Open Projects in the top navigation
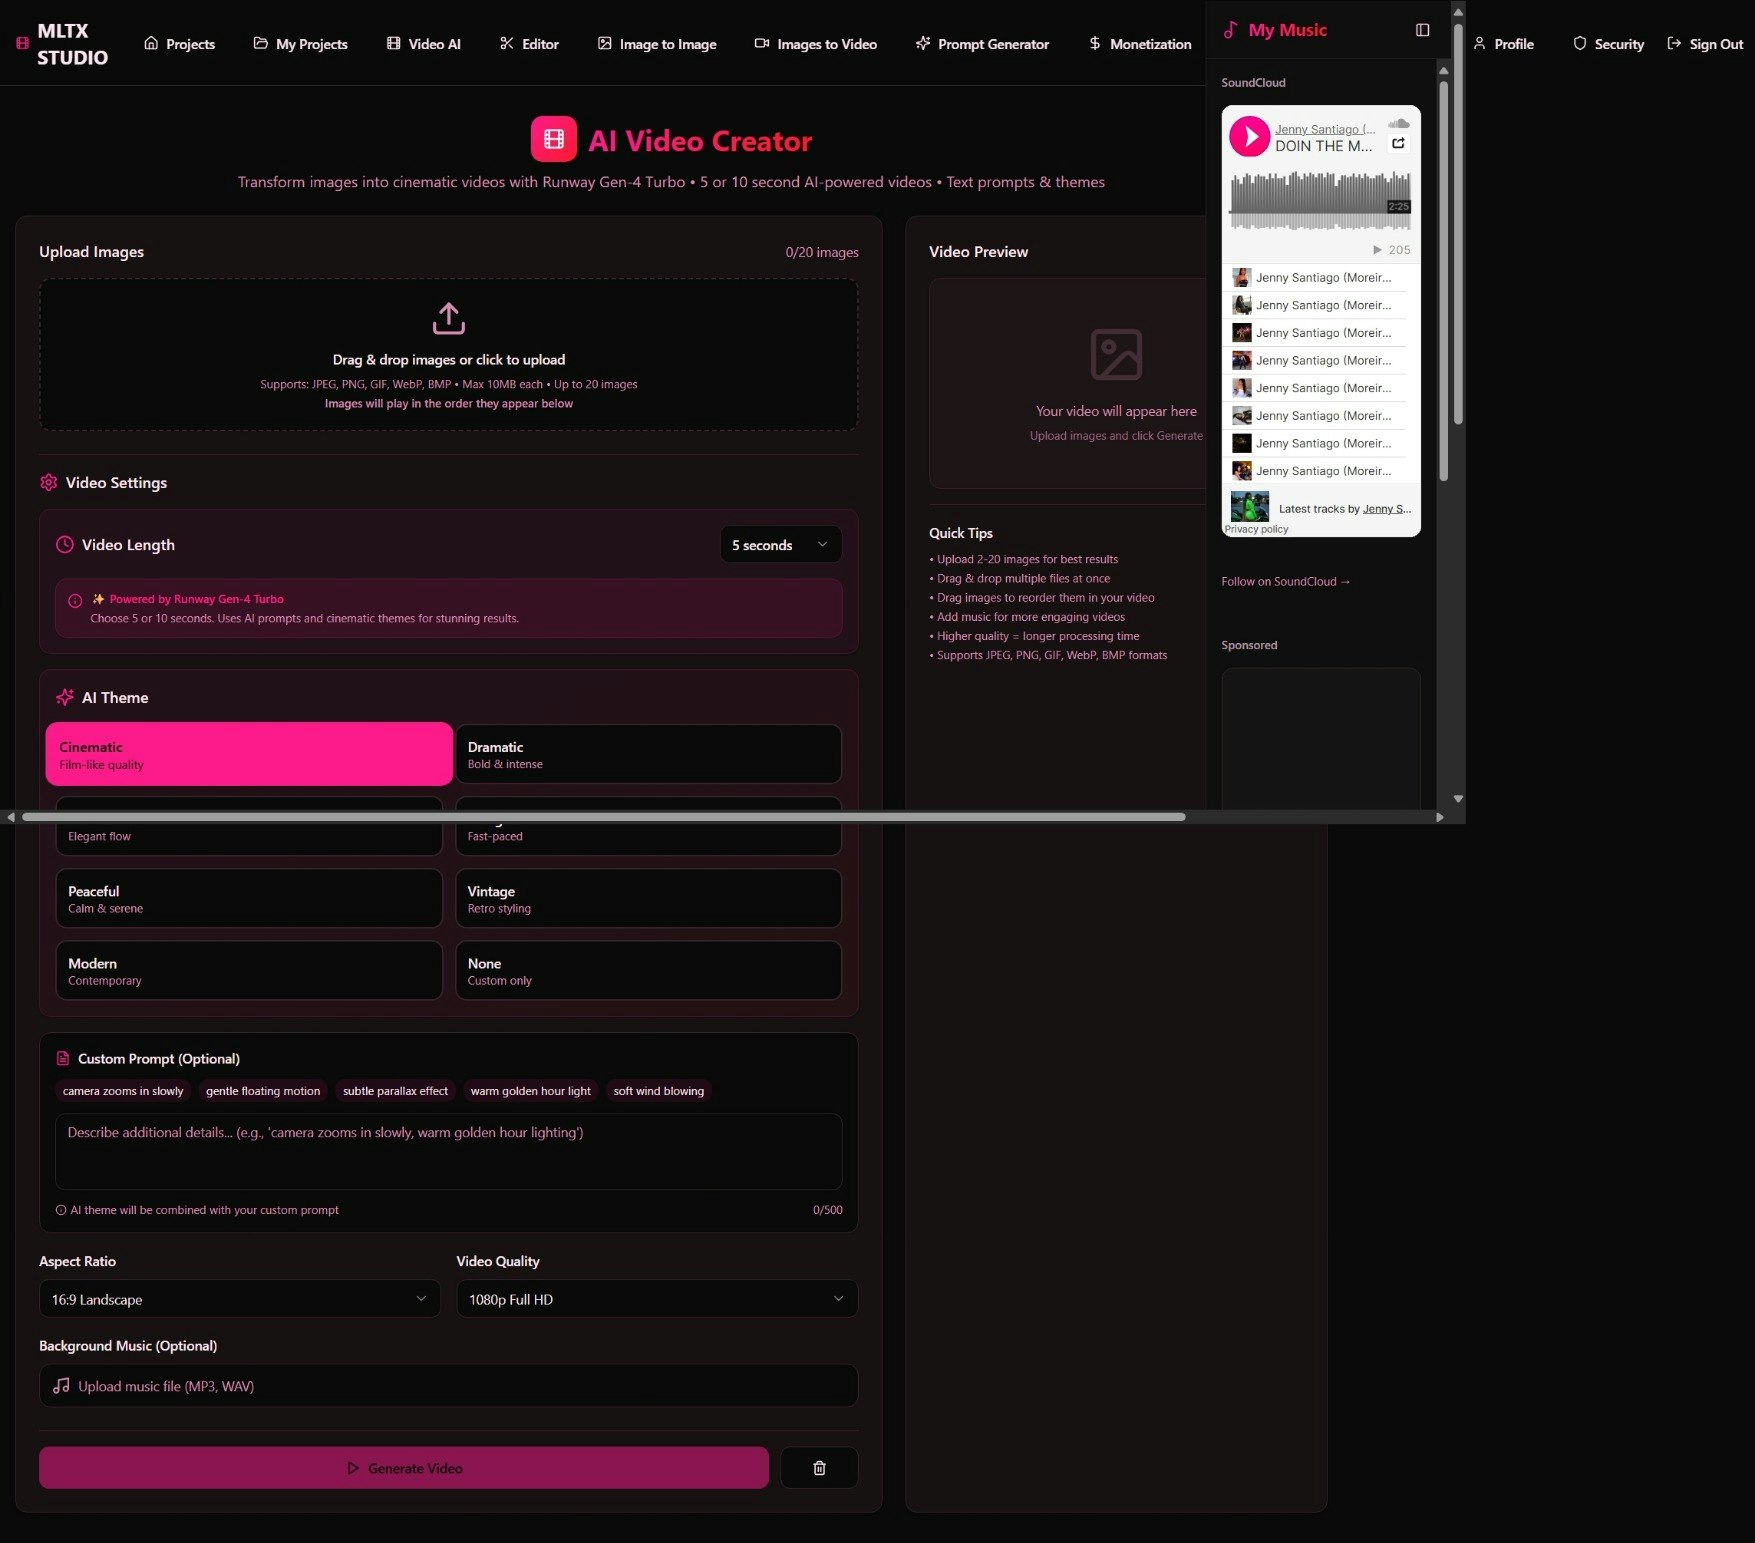Viewport: 1755px width, 1543px height. pyautogui.click(x=180, y=44)
